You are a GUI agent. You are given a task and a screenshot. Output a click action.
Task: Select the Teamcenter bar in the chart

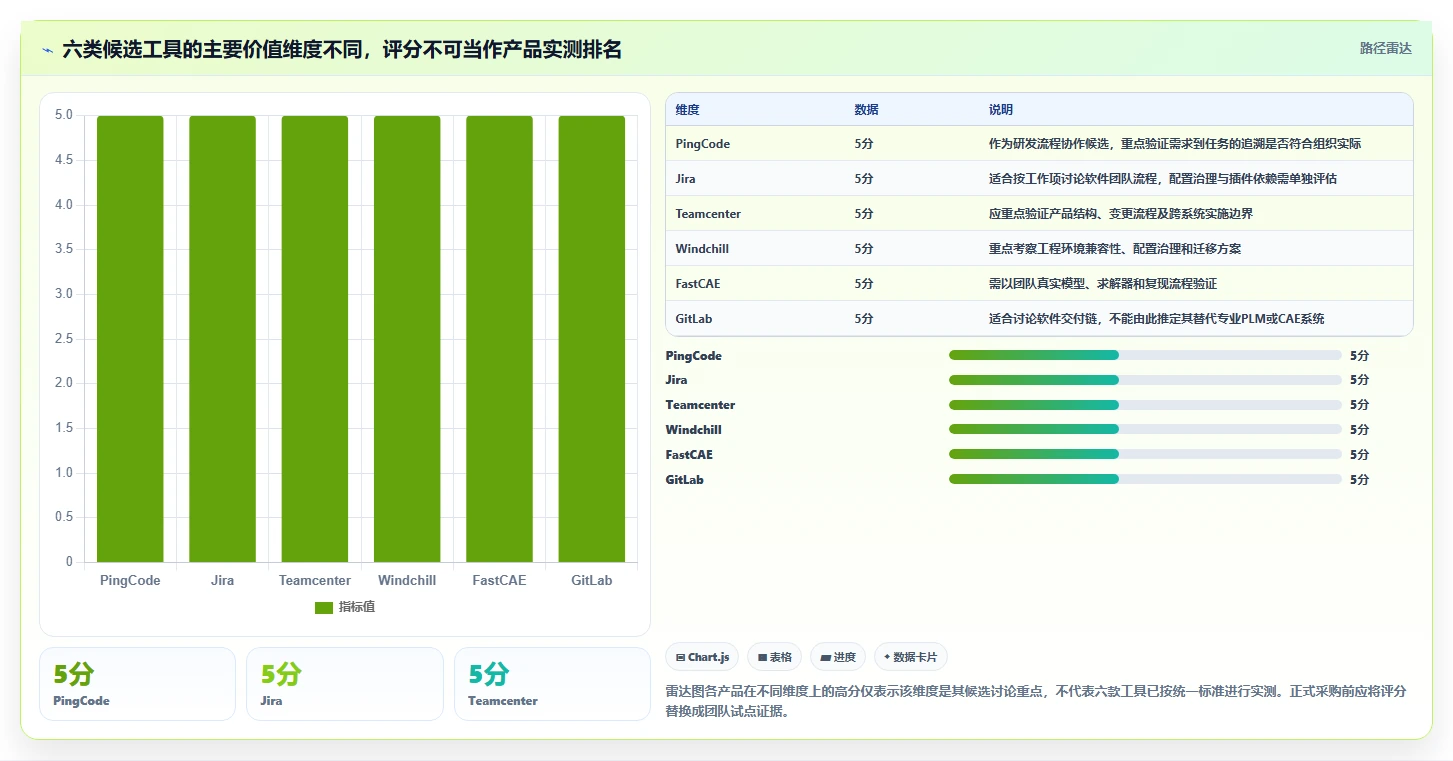315,339
